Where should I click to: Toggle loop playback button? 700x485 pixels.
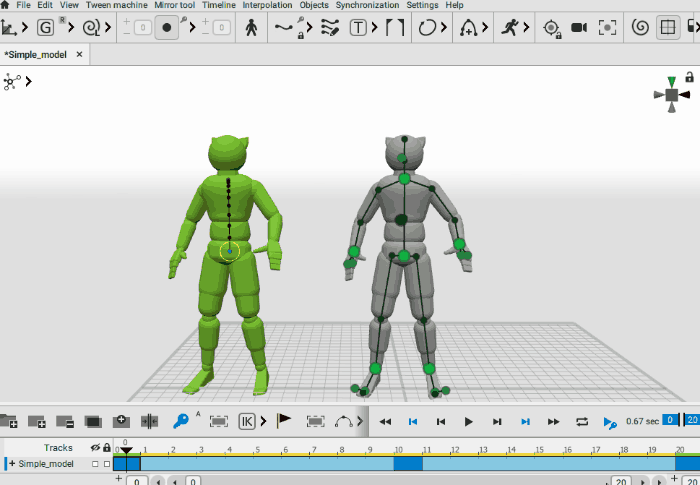point(582,422)
